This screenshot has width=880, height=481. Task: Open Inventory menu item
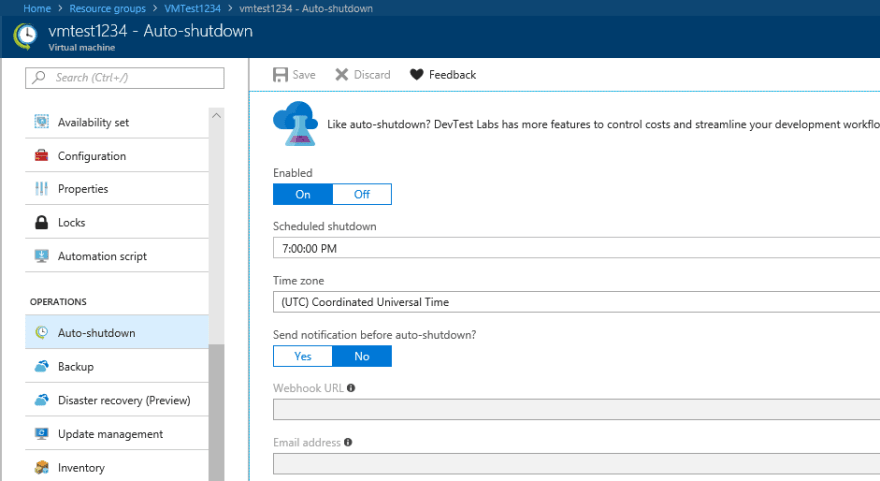117,468
